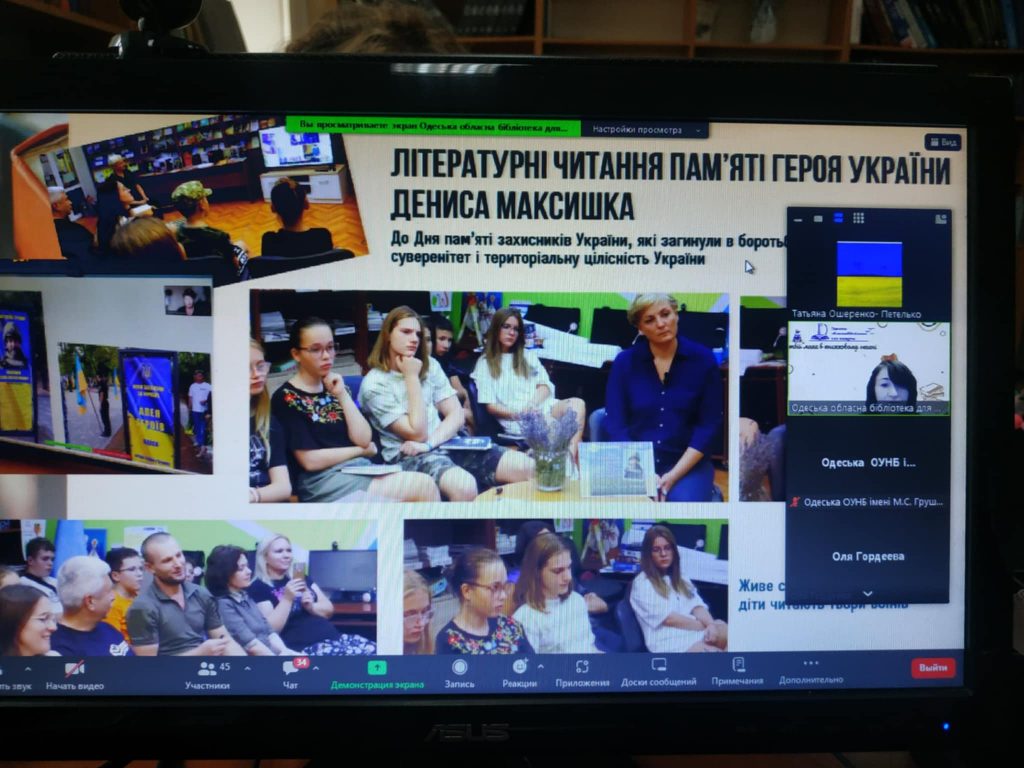Open the Вид (View) menu

pyautogui.click(x=942, y=142)
